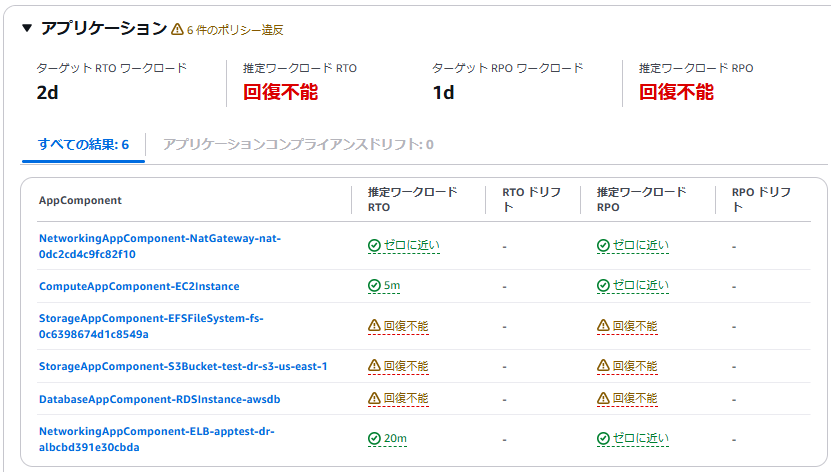Click the warning icon in EFSFileSystem RTO cell
This screenshot has width=831, height=472.
[x=374, y=325]
